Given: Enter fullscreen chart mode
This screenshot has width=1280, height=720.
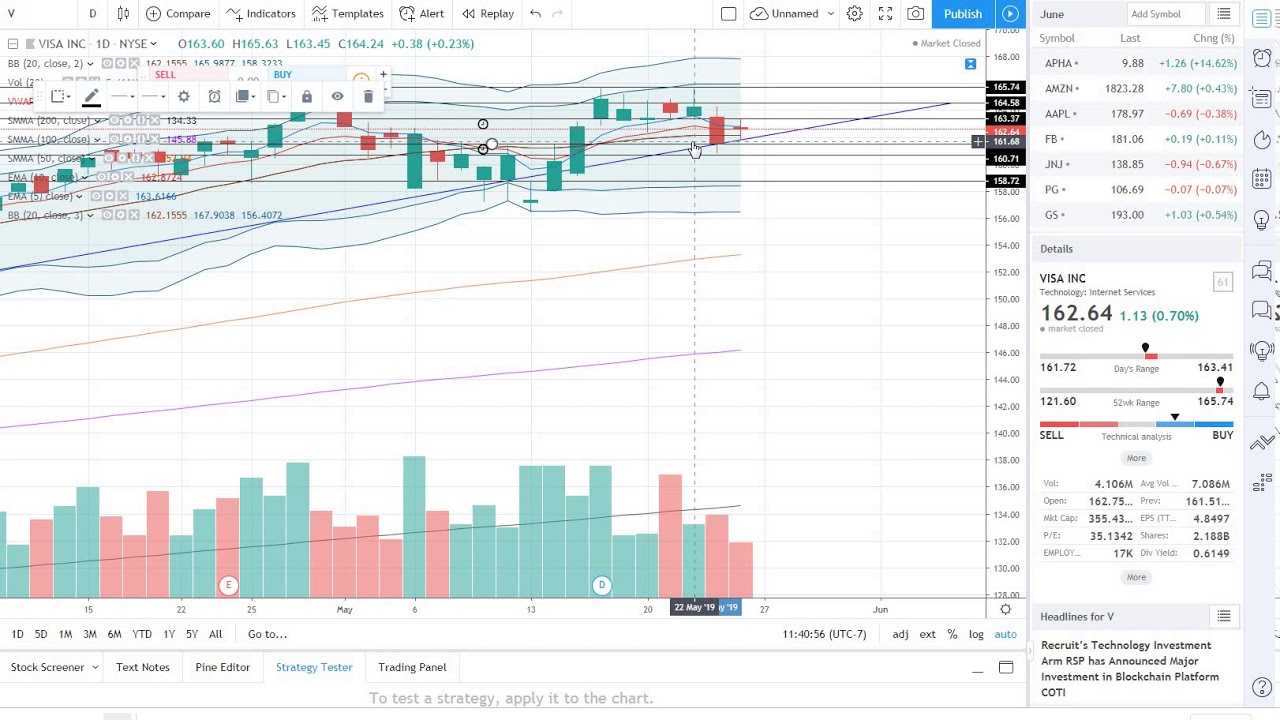Looking at the screenshot, I should pos(885,14).
